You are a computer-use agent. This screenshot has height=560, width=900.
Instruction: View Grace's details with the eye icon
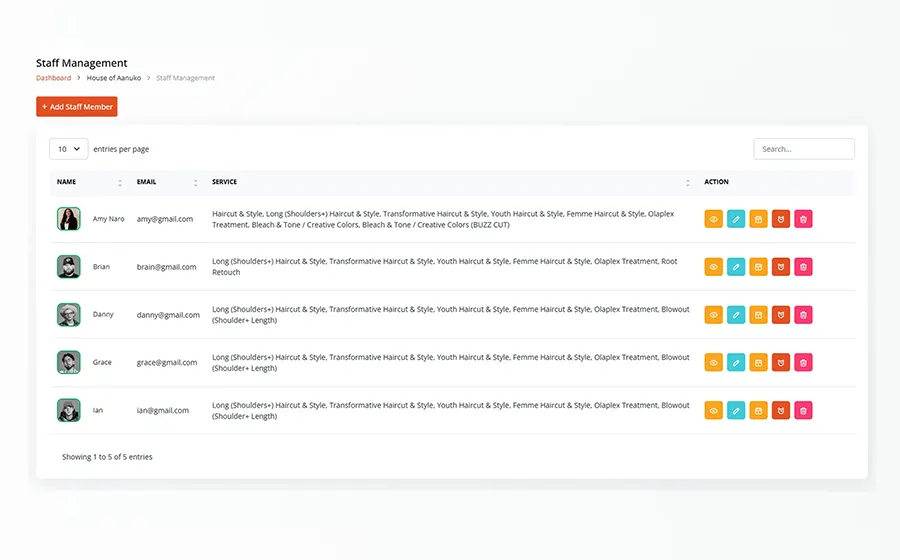tap(713, 362)
